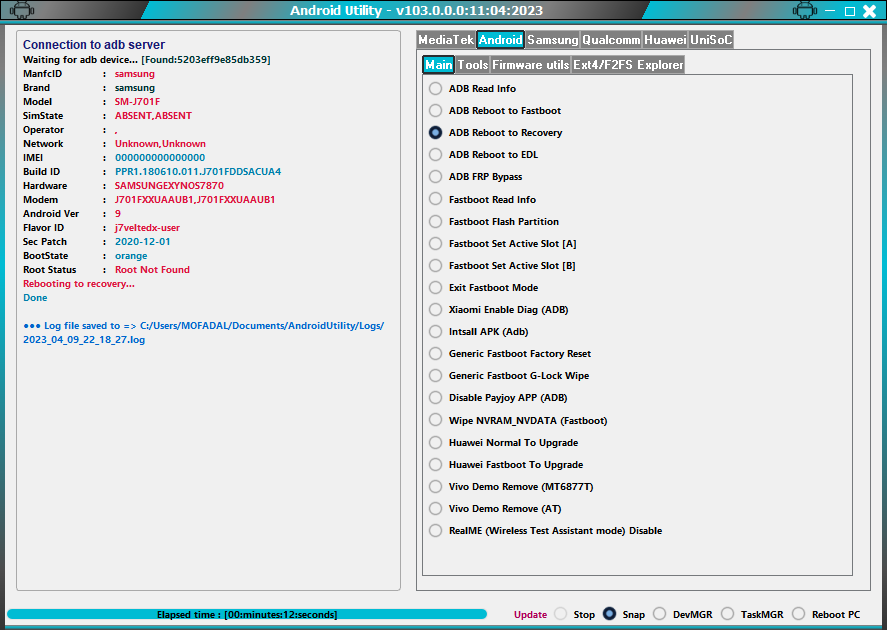Viewport: 887px width, 630px height.
Task: Open the Huawei tab
Action: (x=665, y=40)
